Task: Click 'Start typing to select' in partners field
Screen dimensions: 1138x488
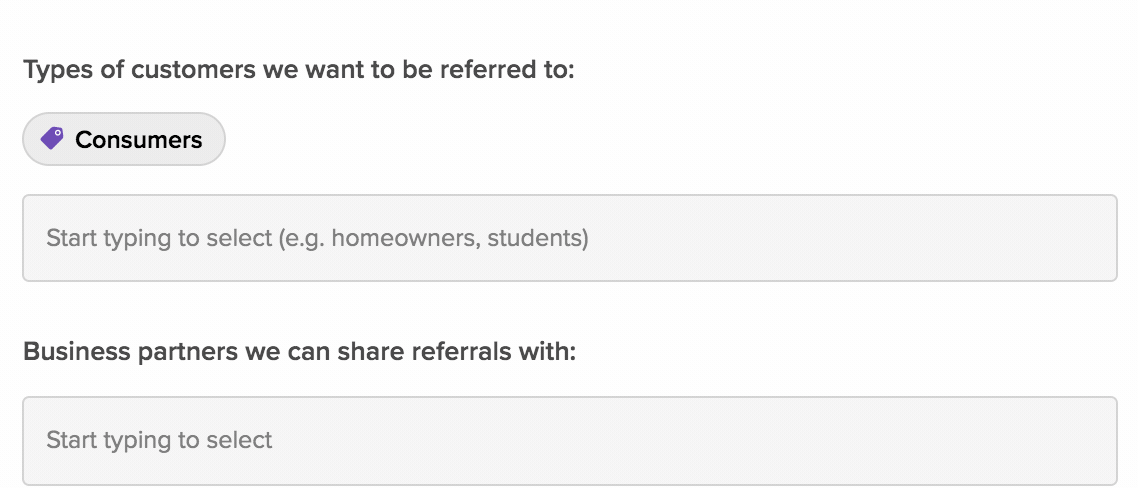Action: 159,440
